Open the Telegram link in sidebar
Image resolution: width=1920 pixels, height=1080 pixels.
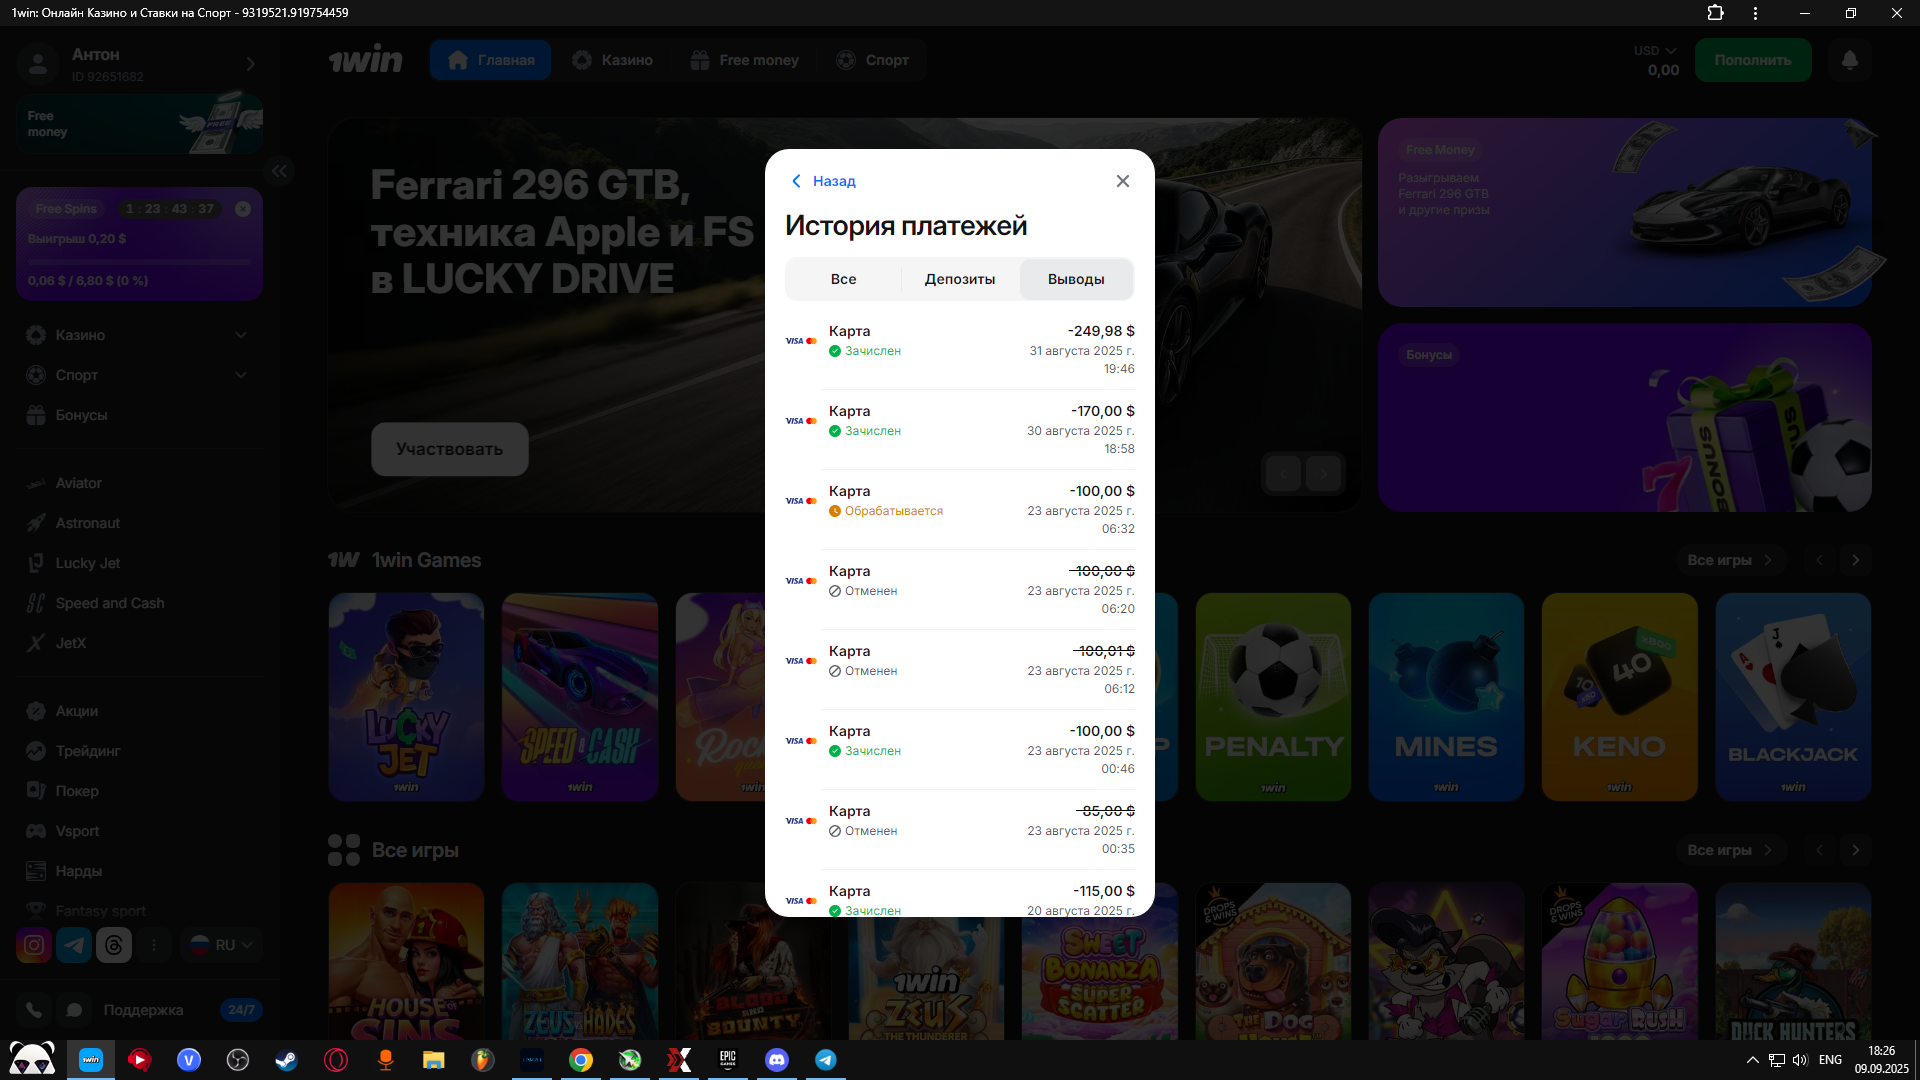74,945
